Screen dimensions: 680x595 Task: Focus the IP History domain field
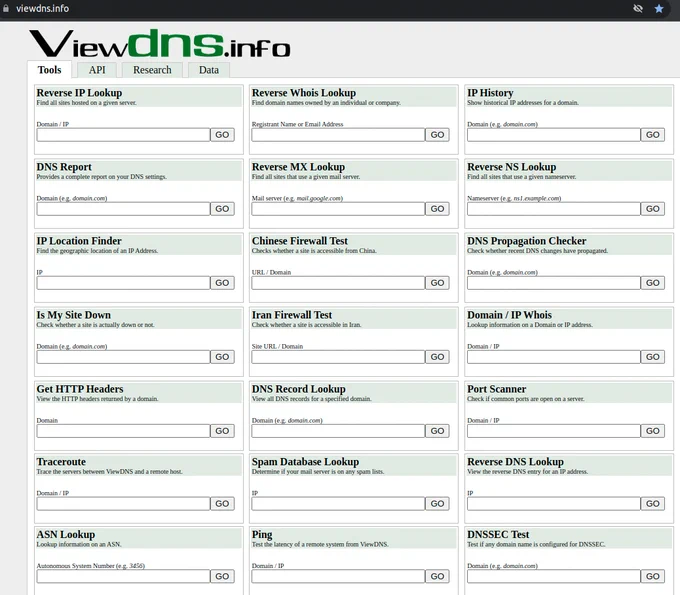click(x=554, y=135)
